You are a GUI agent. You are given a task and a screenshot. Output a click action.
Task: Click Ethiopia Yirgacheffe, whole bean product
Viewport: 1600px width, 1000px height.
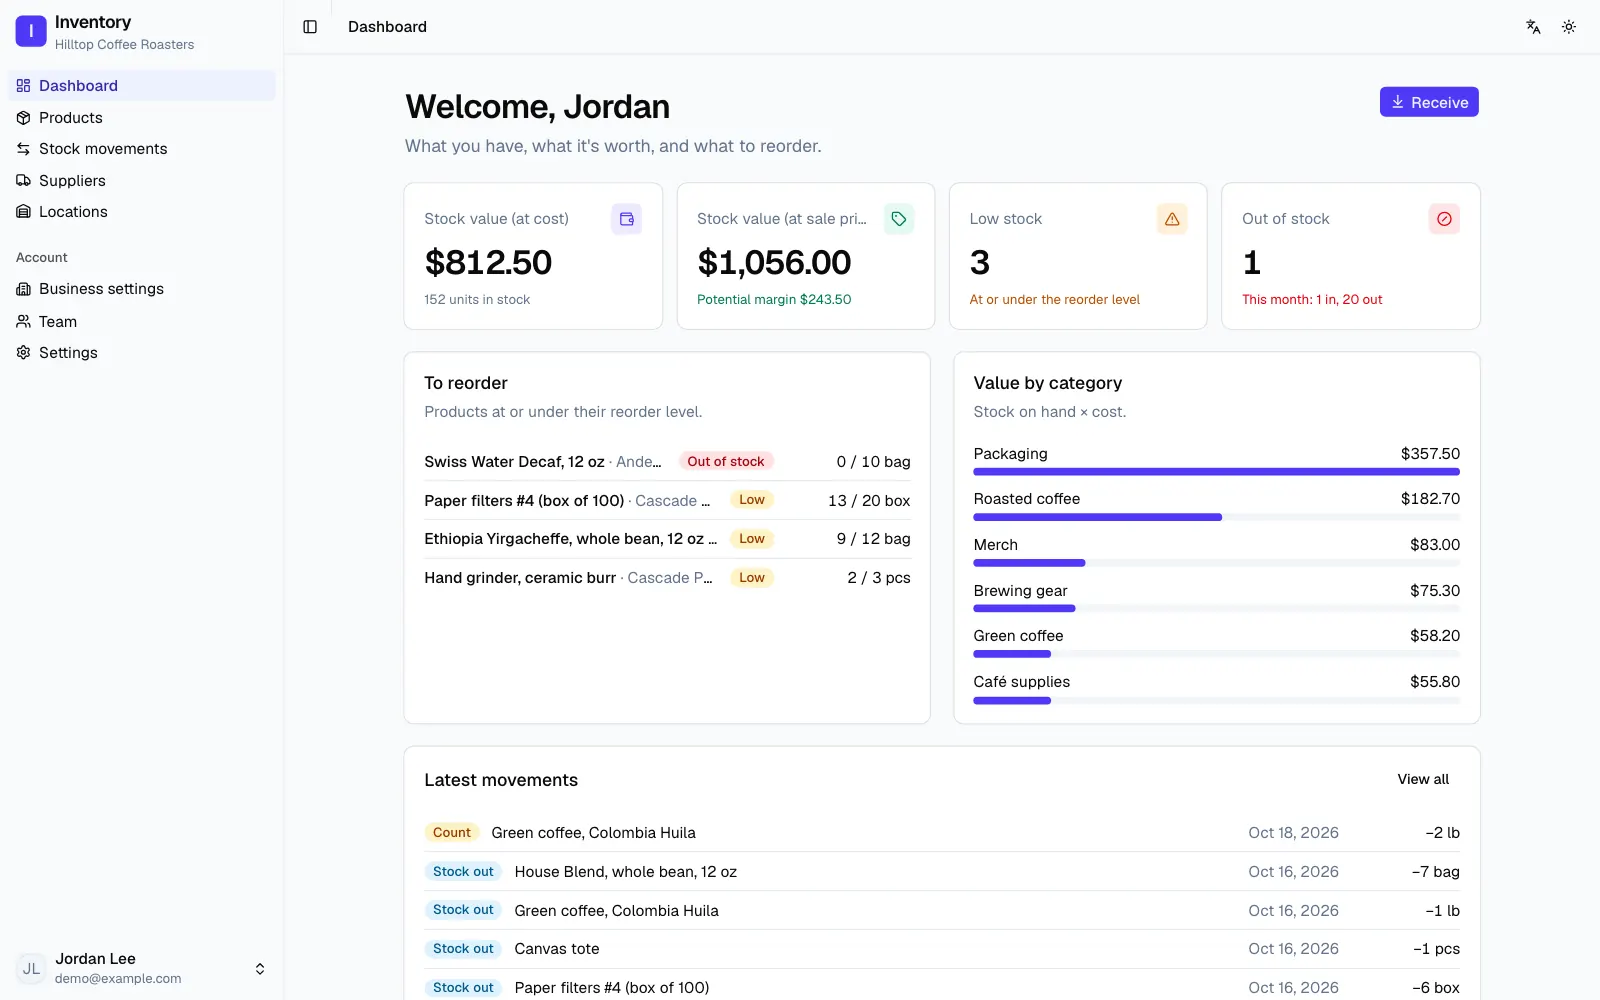(x=571, y=539)
